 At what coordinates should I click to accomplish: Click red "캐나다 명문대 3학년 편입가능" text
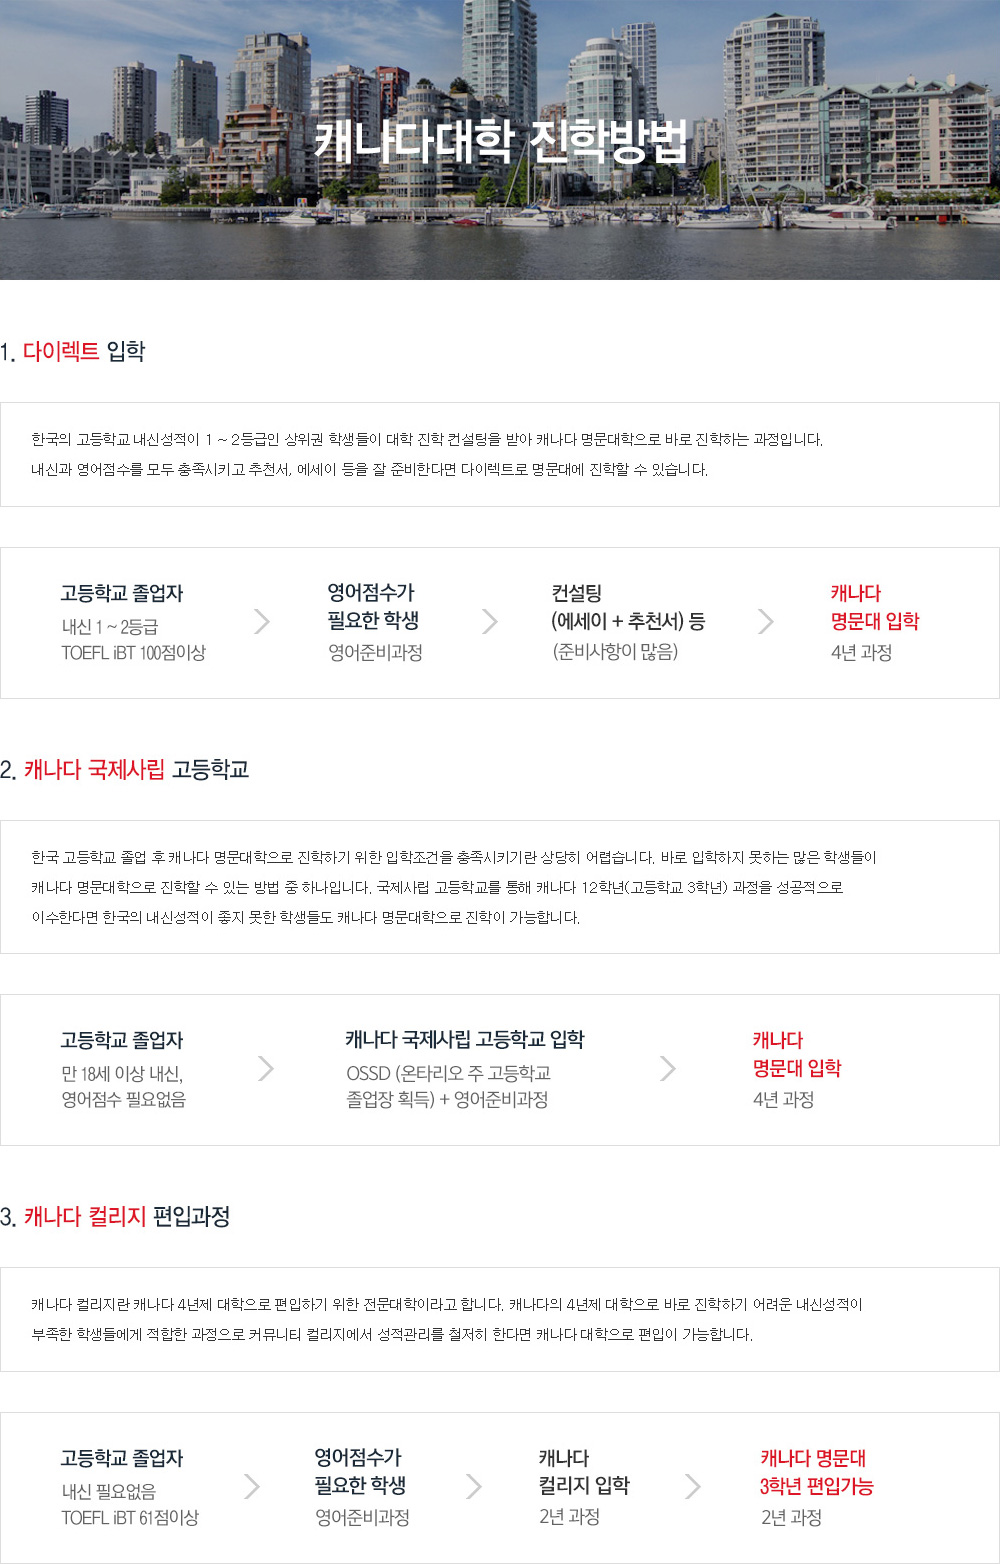[816, 1472]
